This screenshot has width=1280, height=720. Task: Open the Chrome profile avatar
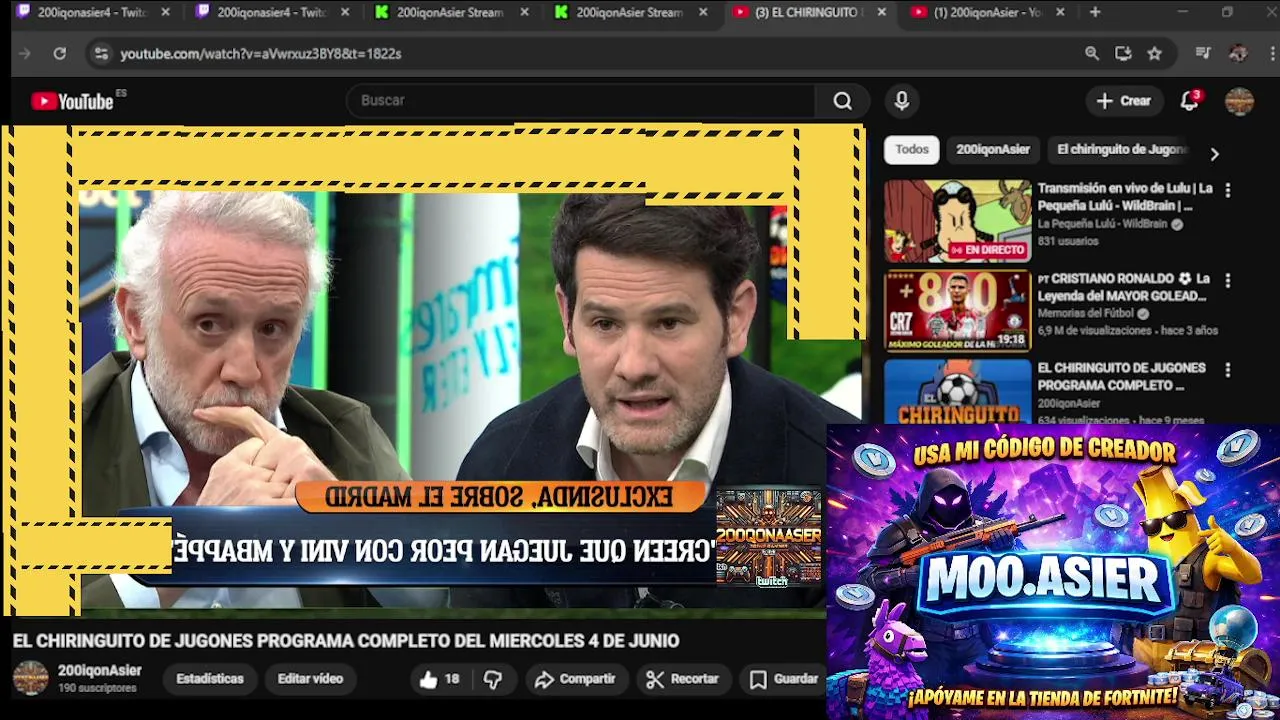[1238, 53]
